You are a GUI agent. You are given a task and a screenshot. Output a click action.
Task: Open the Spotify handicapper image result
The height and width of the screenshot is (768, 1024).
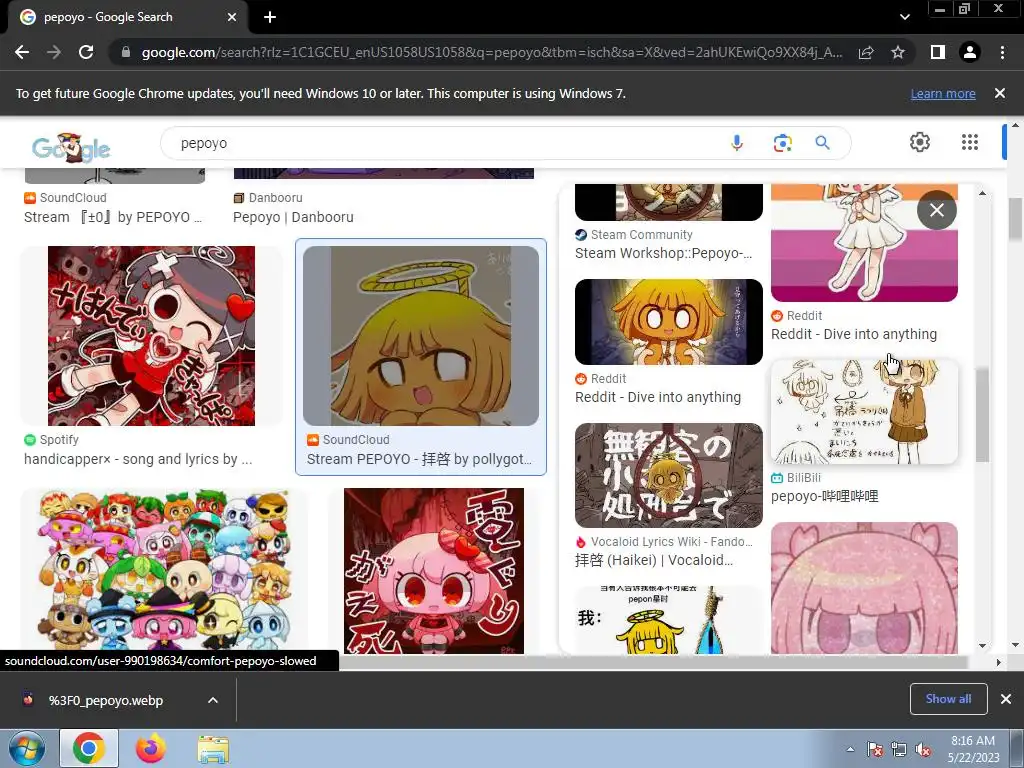pos(152,336)
